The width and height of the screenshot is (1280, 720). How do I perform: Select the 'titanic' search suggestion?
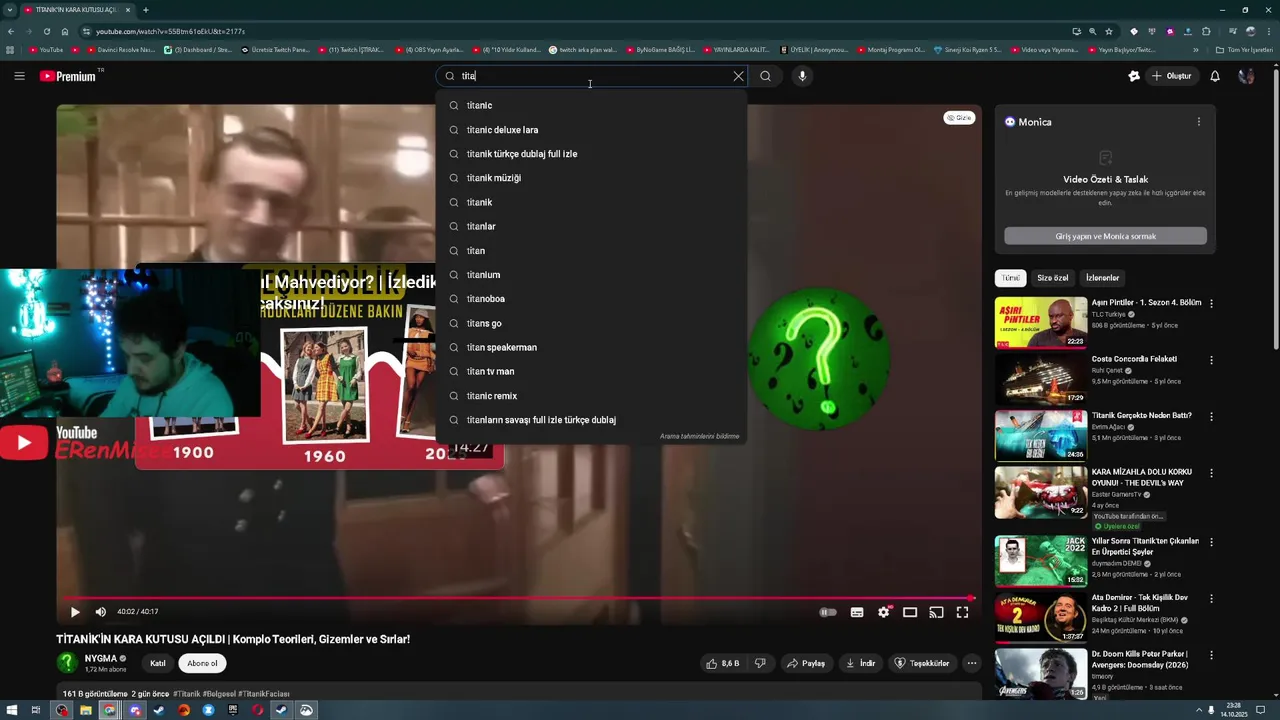[x=591, y=105]
